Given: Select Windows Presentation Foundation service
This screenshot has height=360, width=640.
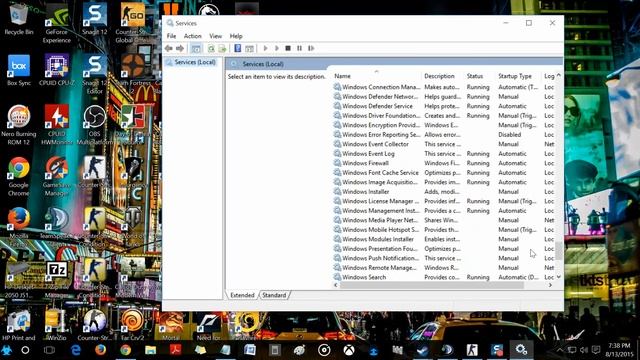Looking at the screenshot, I should tap(444, 249).
